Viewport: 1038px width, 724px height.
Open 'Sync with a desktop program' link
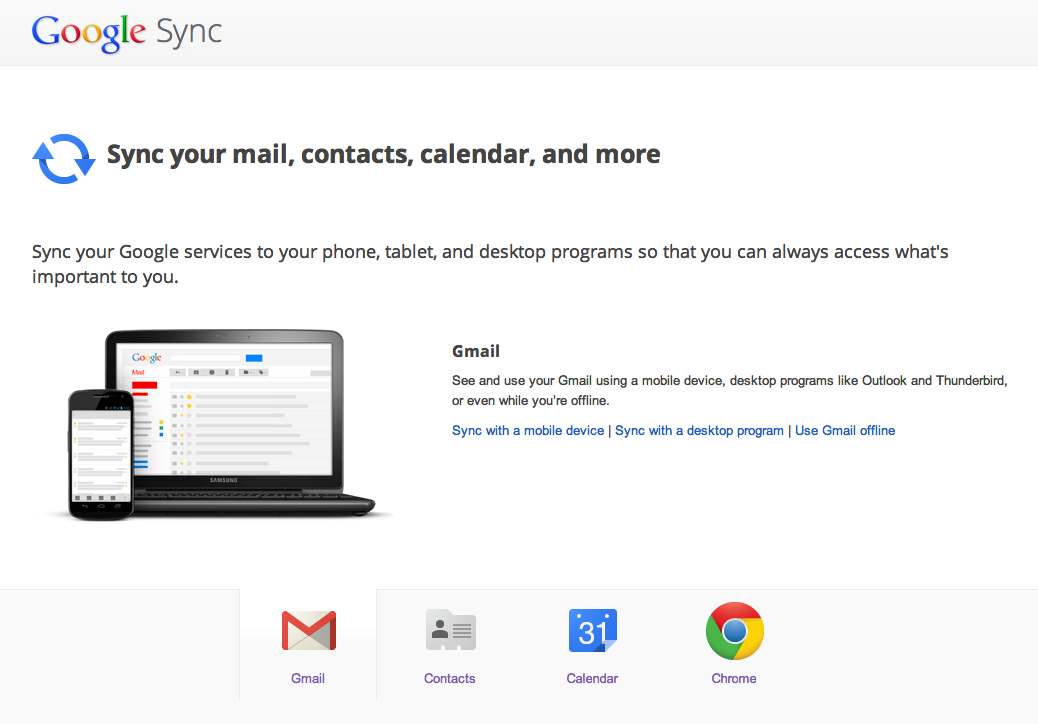[699, 431]
